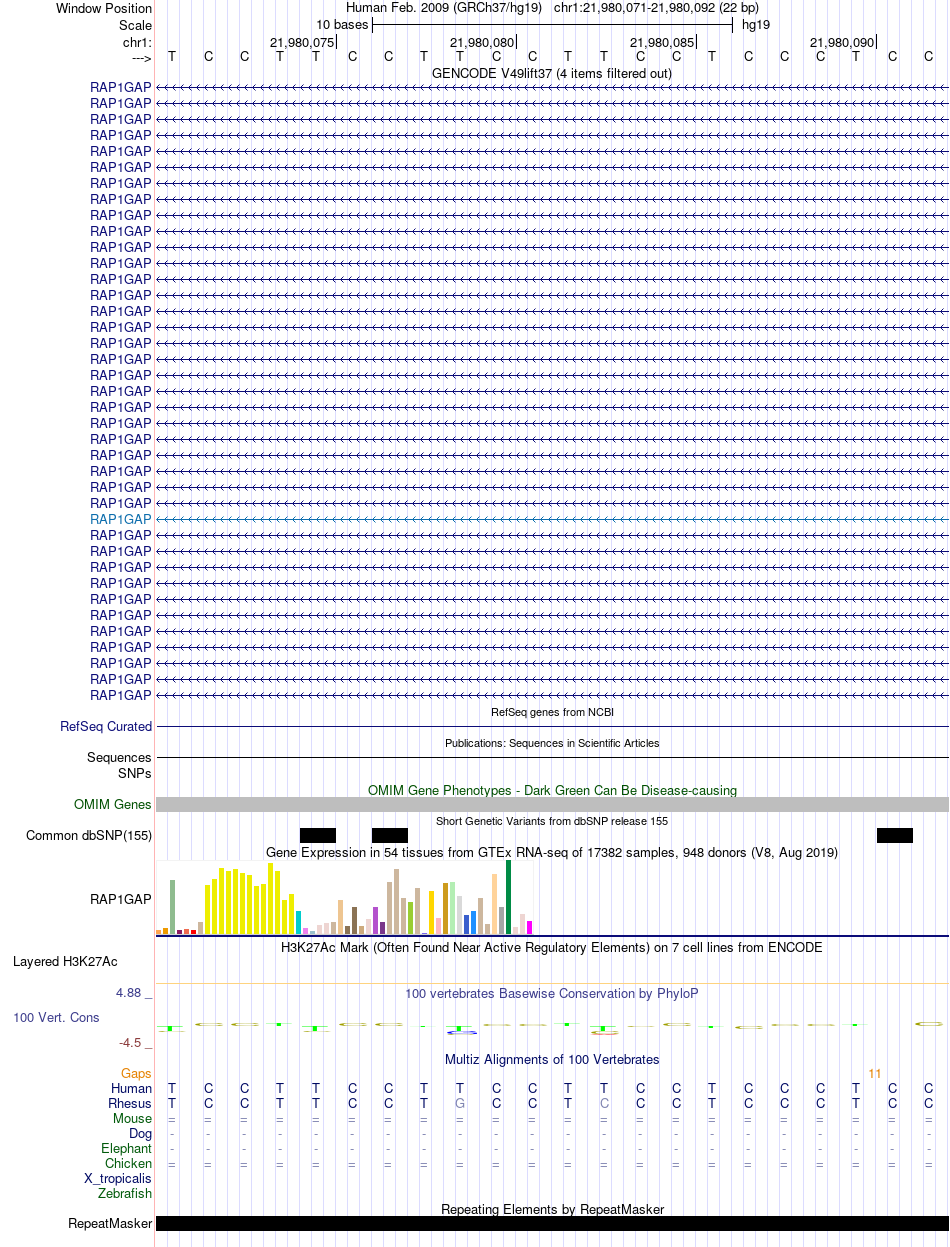Image resolution: width=950 pixels, height=1247 pixels.
Task: Click 'Publications: Sequences in Scientific Articles' title
Action: [x=552, y=743]
